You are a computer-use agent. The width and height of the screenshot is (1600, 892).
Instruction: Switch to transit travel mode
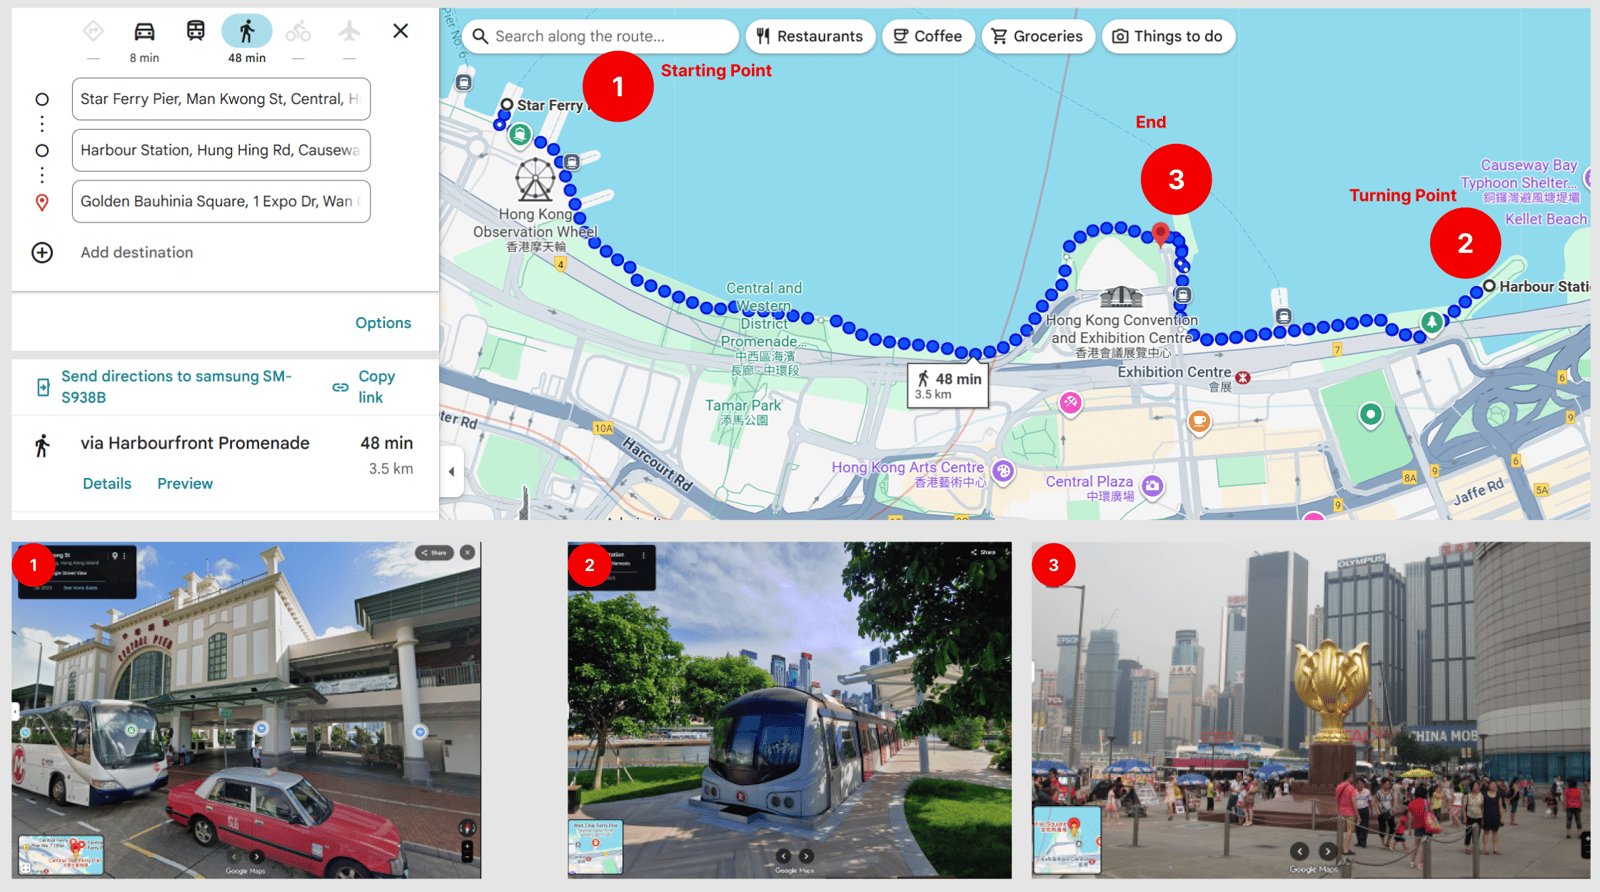pyautogui.click(x=196, y=32)
